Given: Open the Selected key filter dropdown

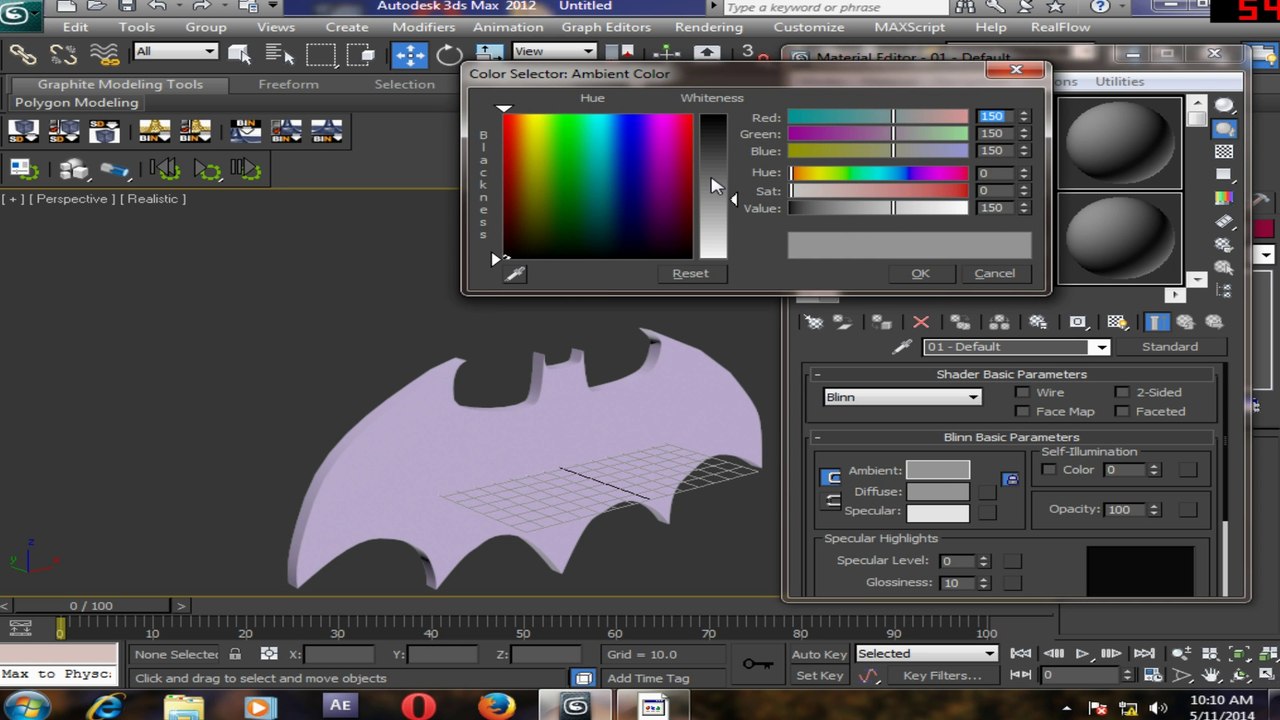Looking at the screenshot, I should point(927,654).
